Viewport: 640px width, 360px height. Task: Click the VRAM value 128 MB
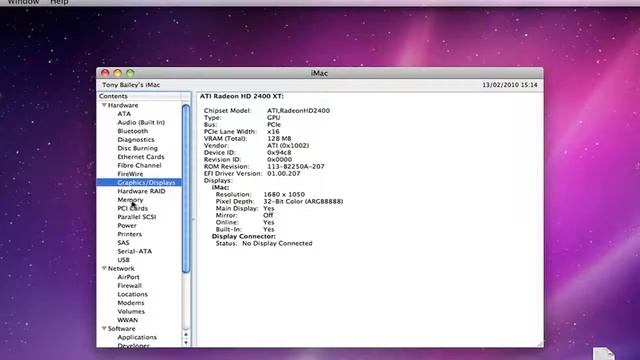[279, 139]
